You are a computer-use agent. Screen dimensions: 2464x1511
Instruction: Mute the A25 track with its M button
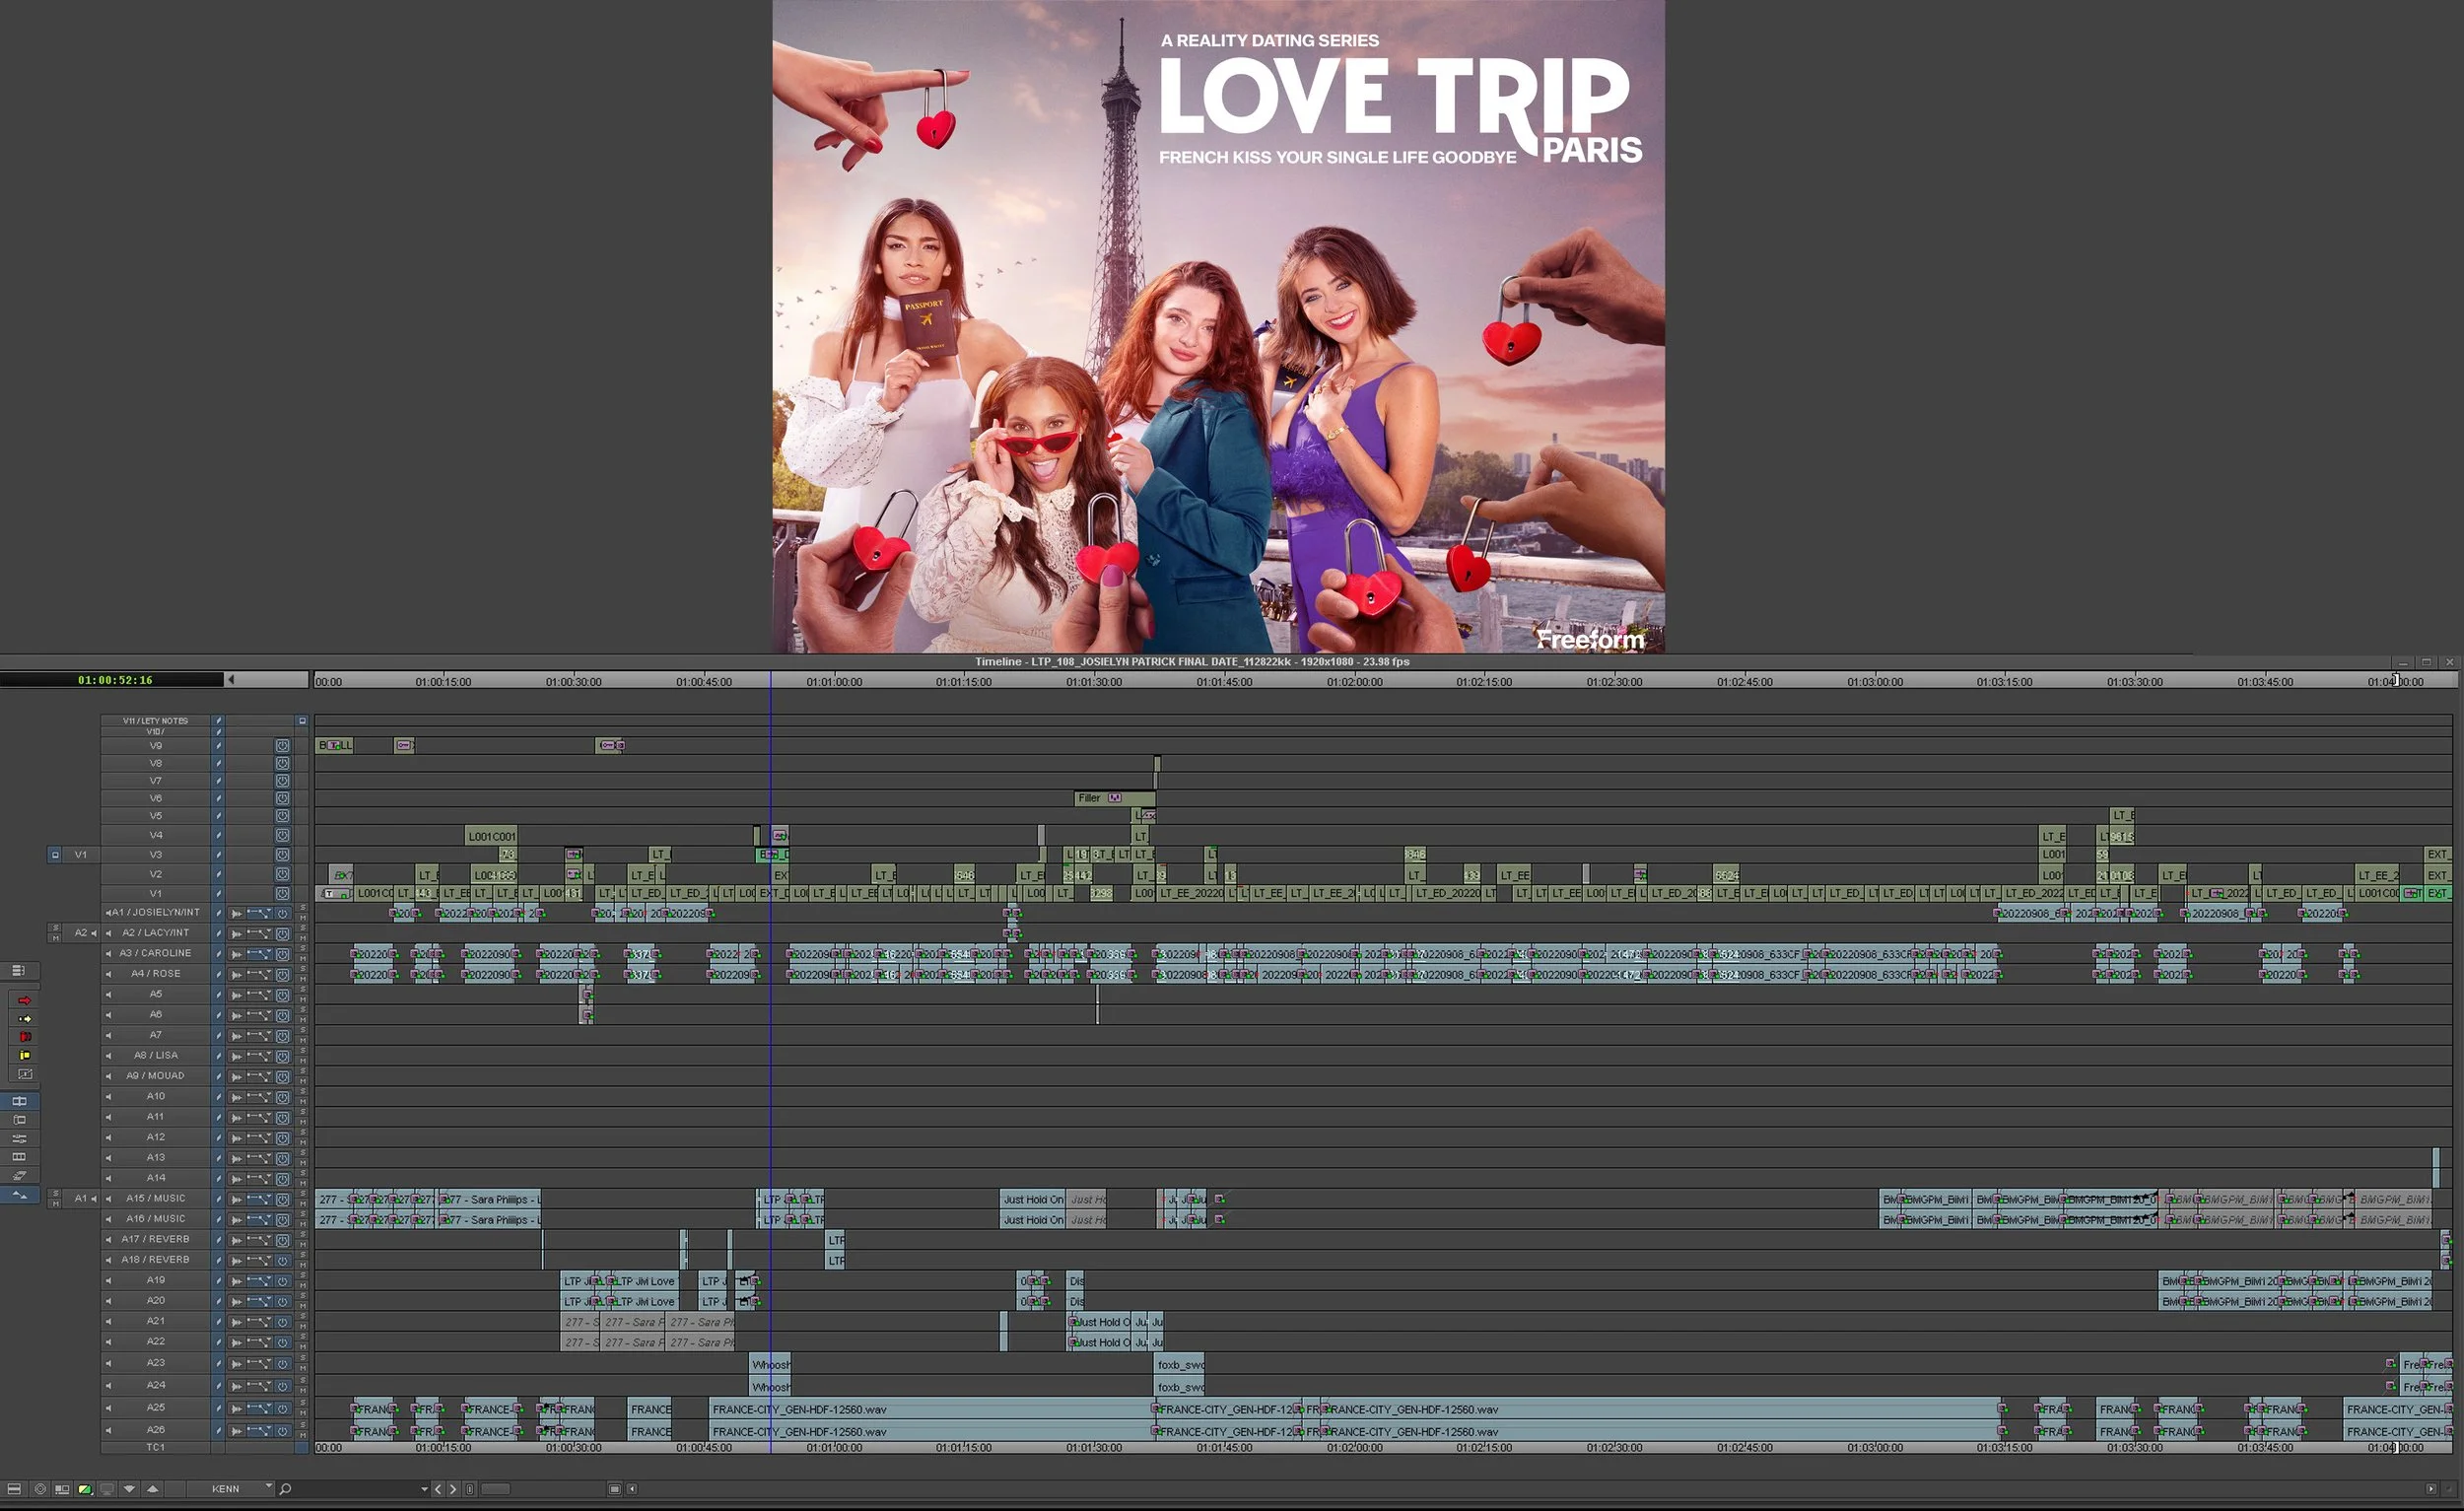(302, 1413)
